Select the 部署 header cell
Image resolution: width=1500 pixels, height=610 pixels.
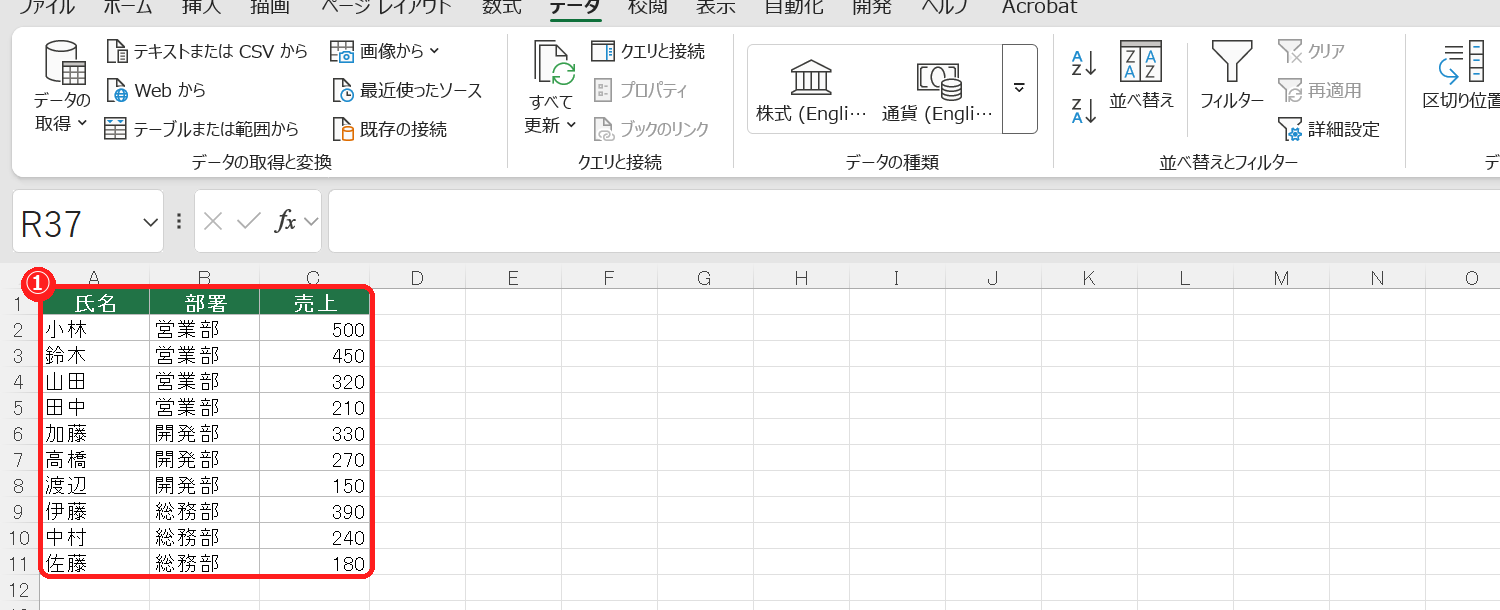coord(205,303)
